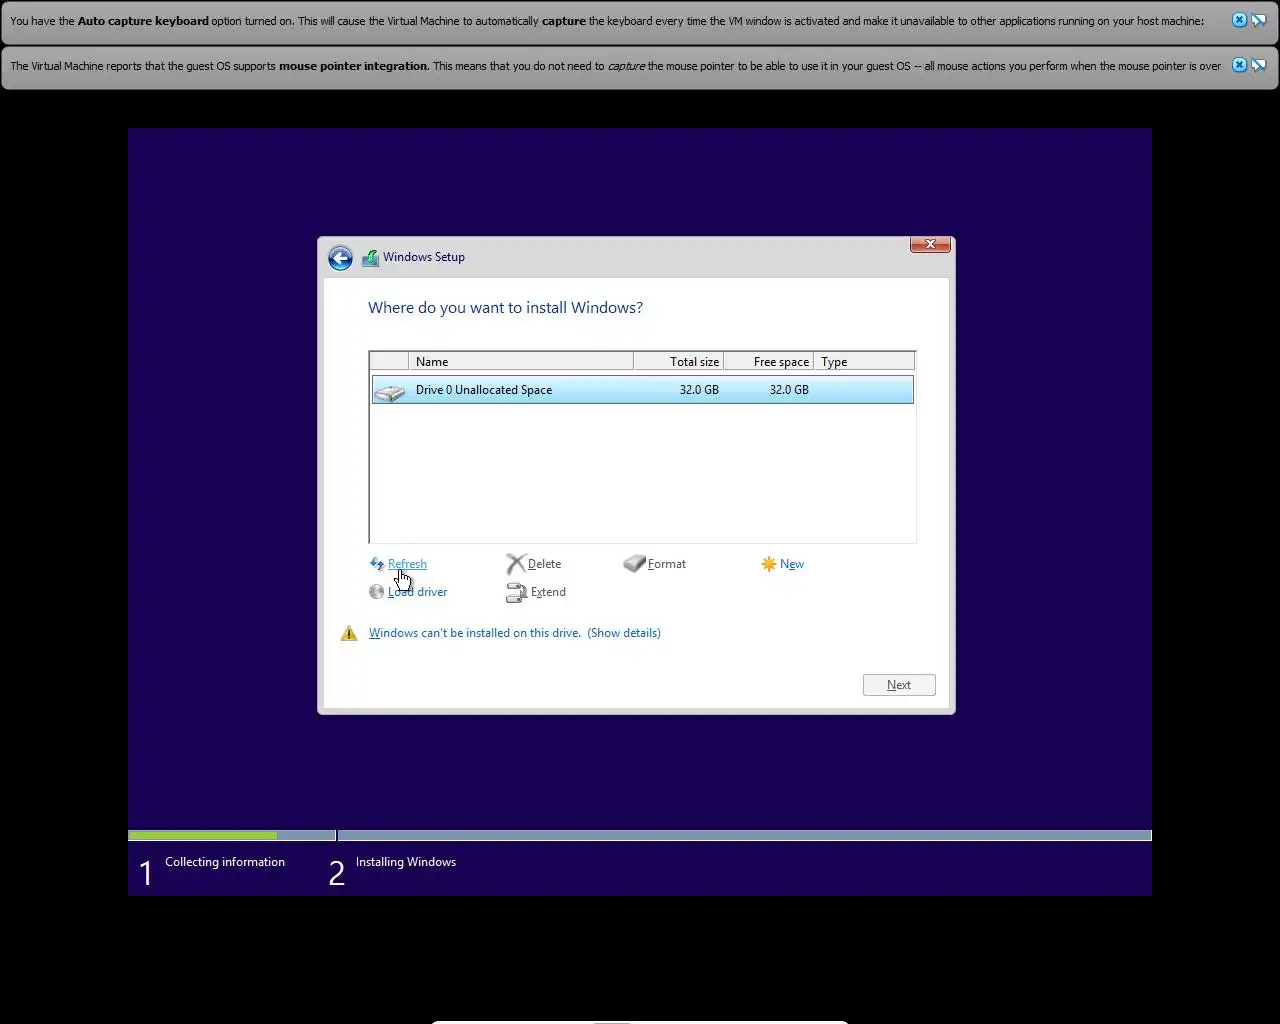
Task: Dismiss the Auto capture keyboard notification
Action: 1239,20
